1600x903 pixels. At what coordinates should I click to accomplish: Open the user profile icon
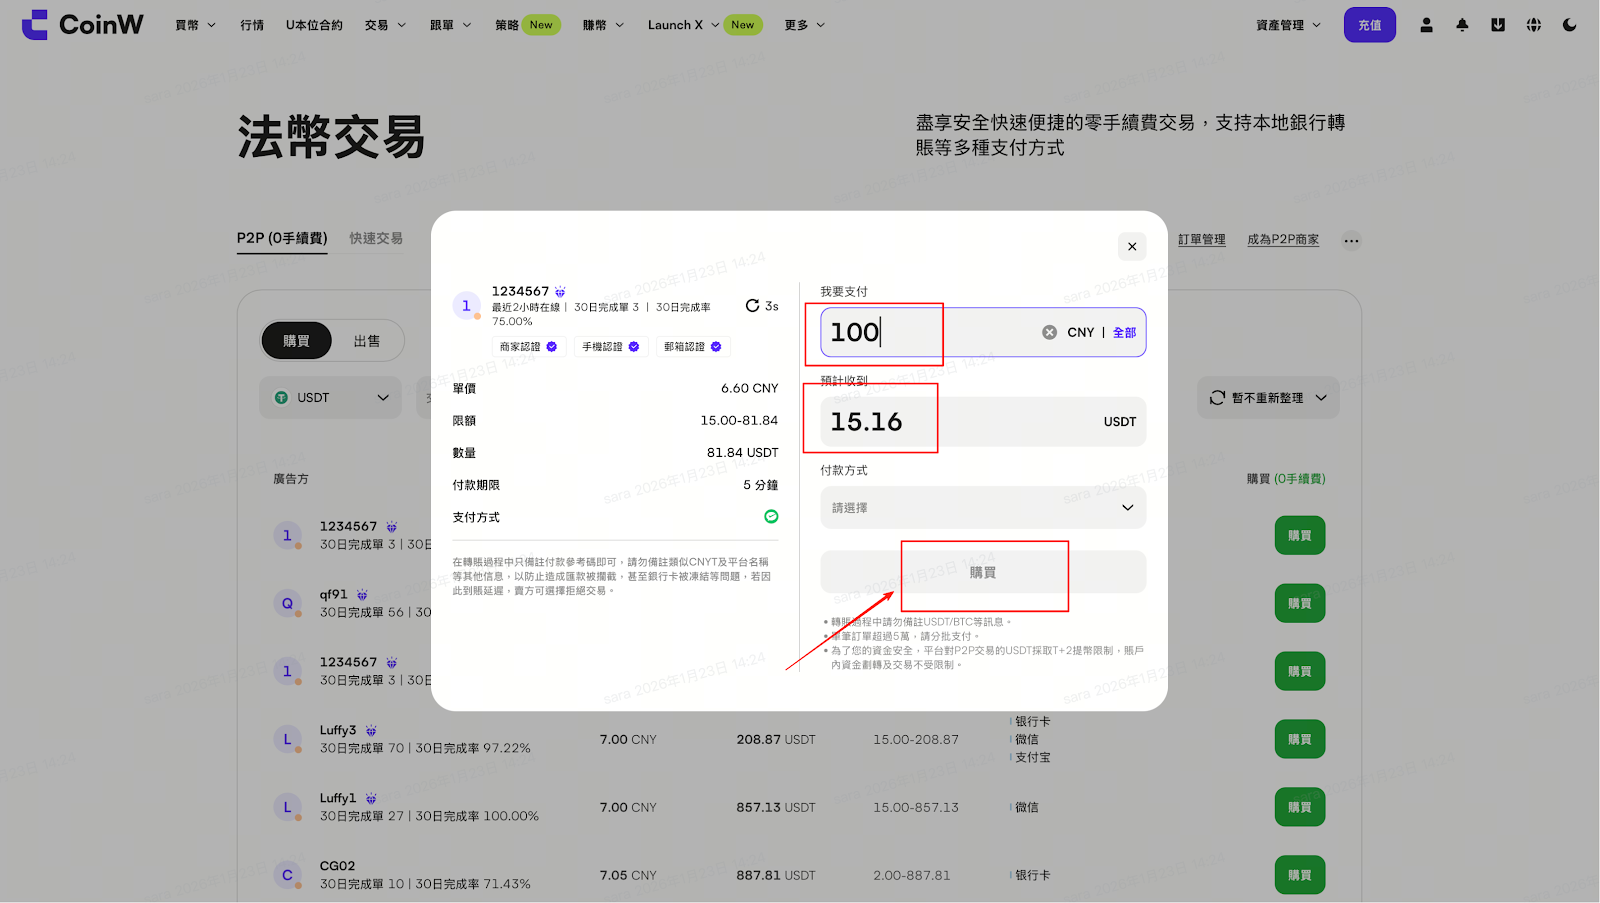[x=1426, y=25]
